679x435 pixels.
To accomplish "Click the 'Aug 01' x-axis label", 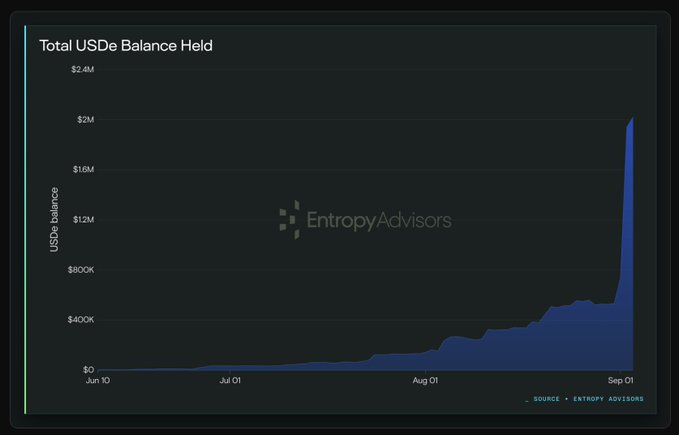I will (x=425, y=380).
